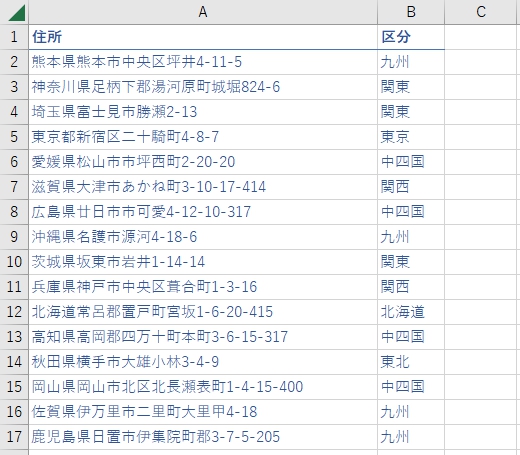
Task: Select cell with 埼玉県富士見市勝瀬2-13
Action: pos(203,112)
